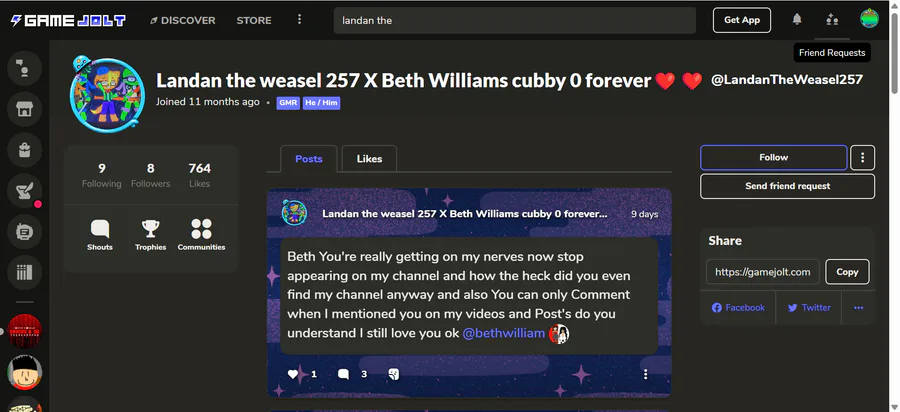Like the post with heart icon
The image size is (900, 412).
(x=293, y=374)
